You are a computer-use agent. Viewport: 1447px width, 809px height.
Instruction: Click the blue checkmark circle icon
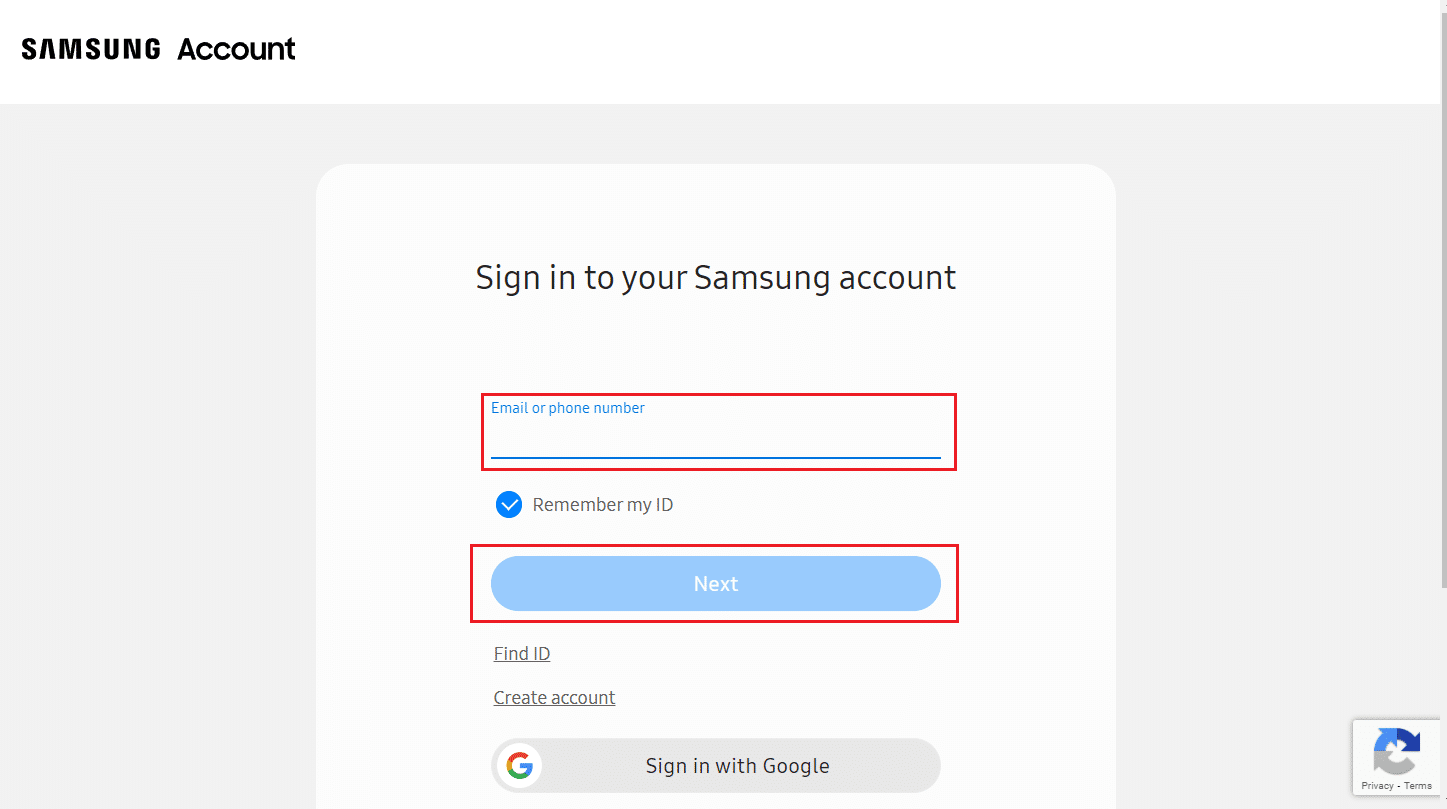pyautogui.click(x=509, y=505)
